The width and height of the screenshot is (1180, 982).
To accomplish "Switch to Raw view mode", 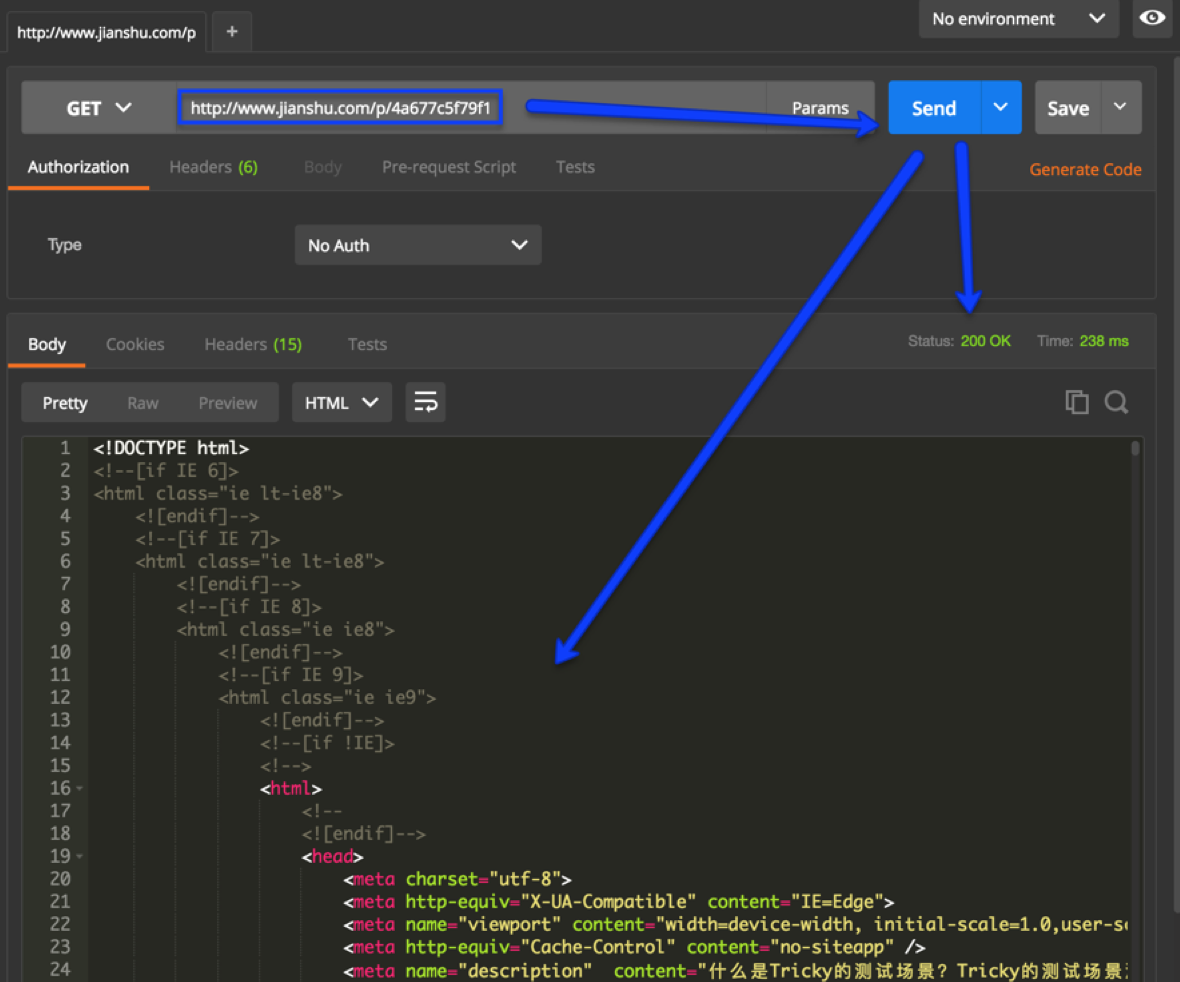I will 142,403.
